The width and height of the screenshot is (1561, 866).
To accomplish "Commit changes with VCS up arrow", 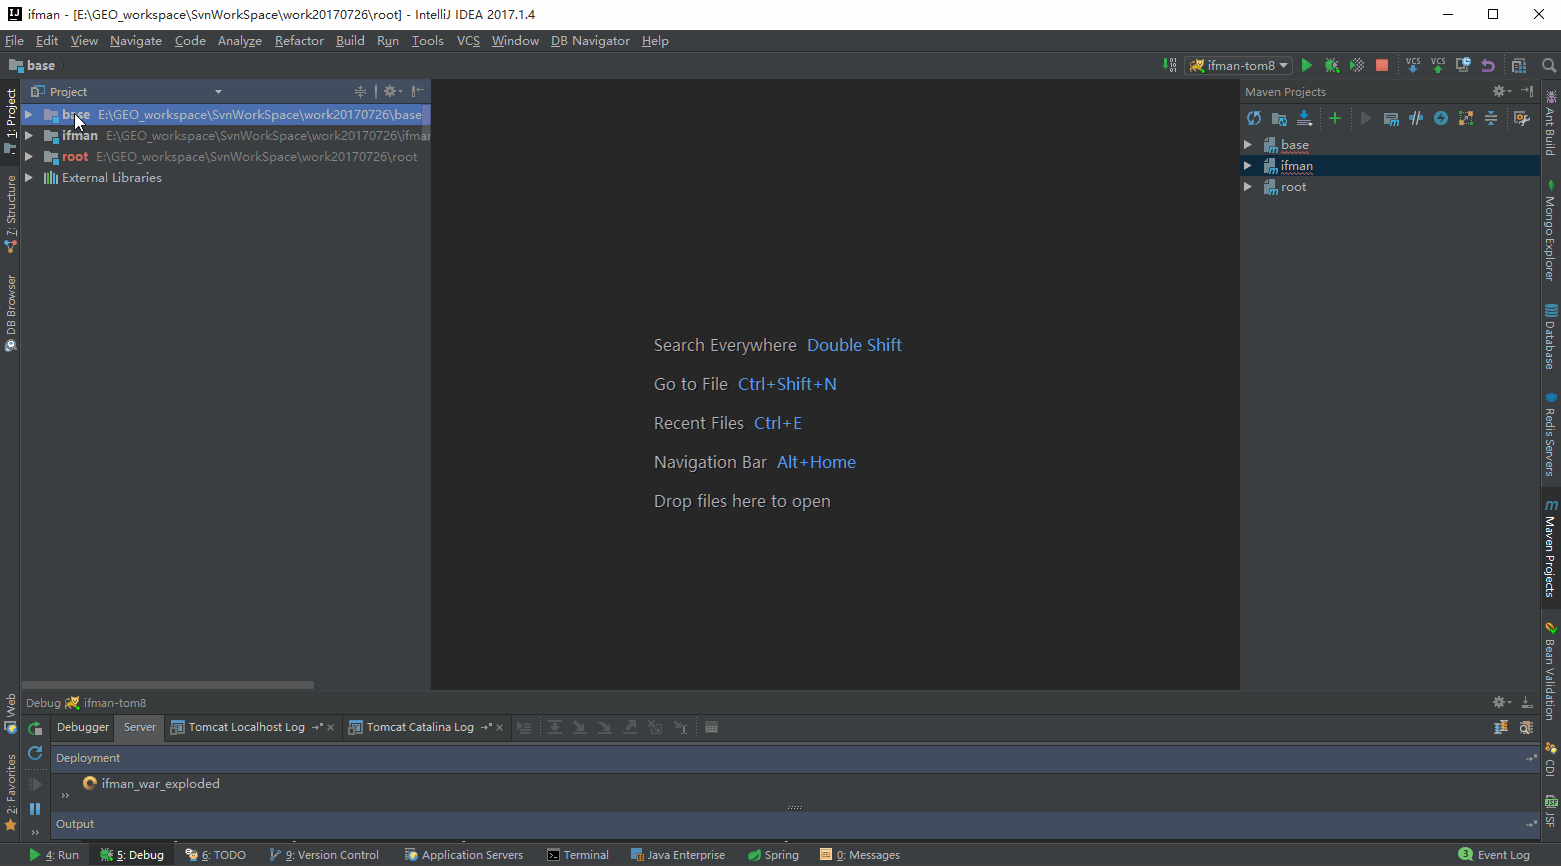I will click(1438, 65).
